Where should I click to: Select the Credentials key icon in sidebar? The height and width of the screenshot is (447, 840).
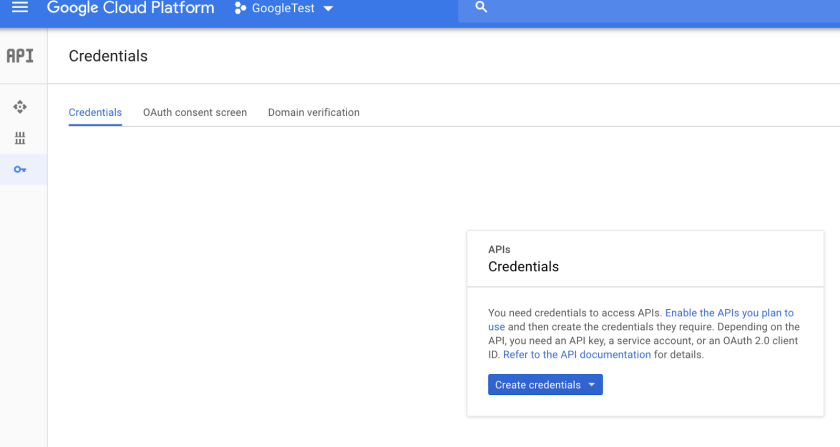pyautogui.click(x=20, y=170)
